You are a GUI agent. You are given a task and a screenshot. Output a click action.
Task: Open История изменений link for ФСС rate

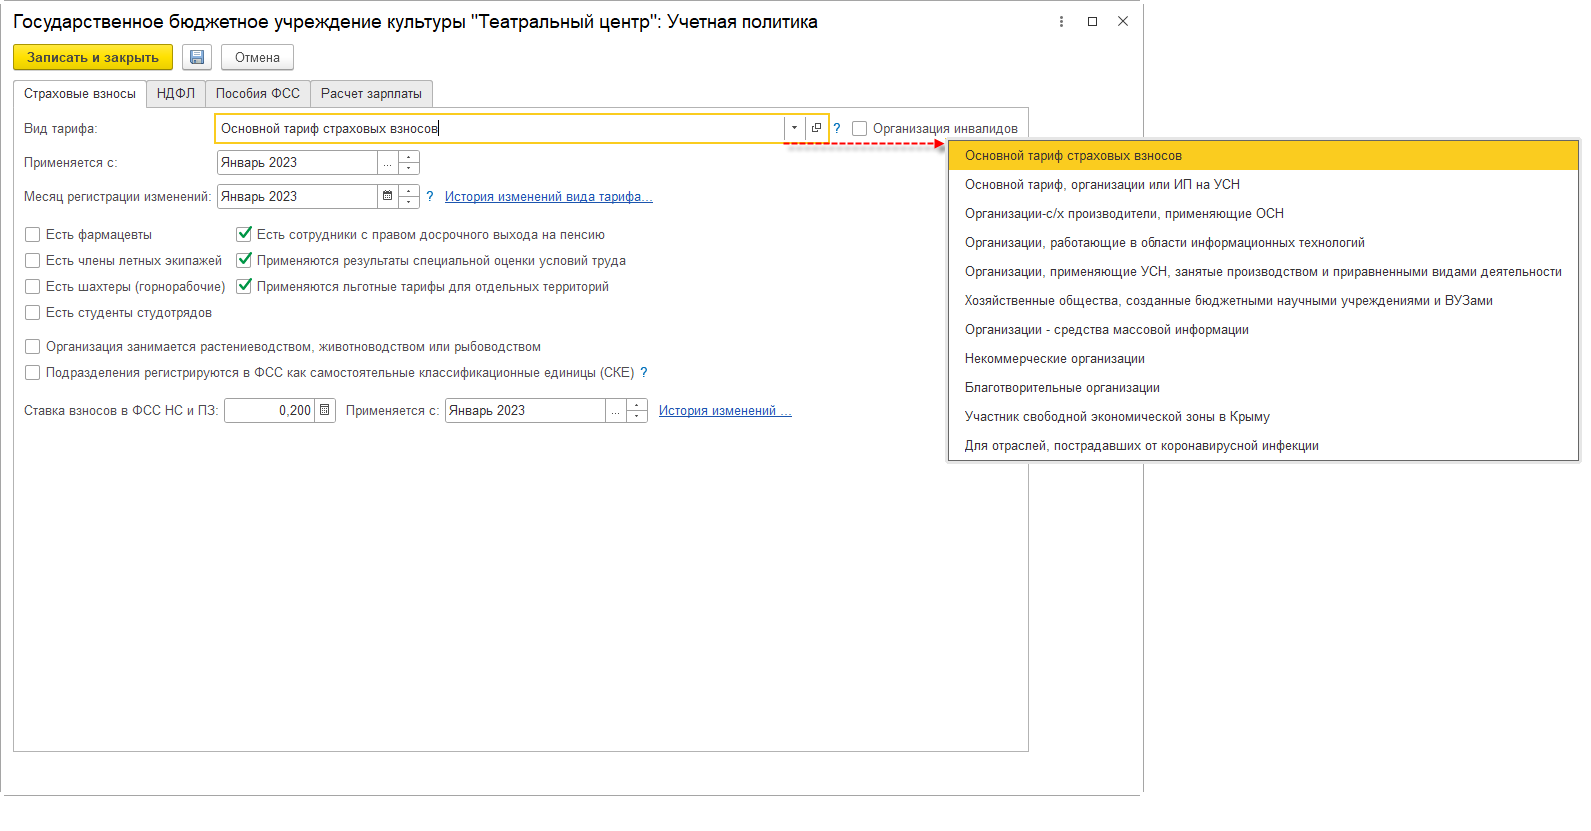coord(725,410)
